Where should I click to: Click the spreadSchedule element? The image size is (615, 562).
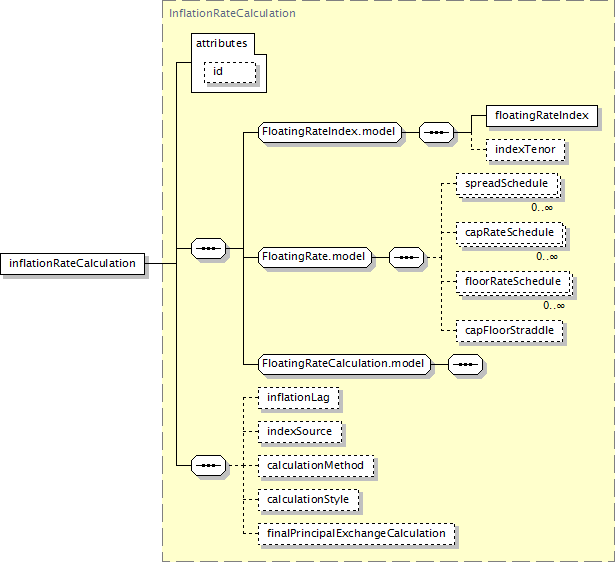506,185
